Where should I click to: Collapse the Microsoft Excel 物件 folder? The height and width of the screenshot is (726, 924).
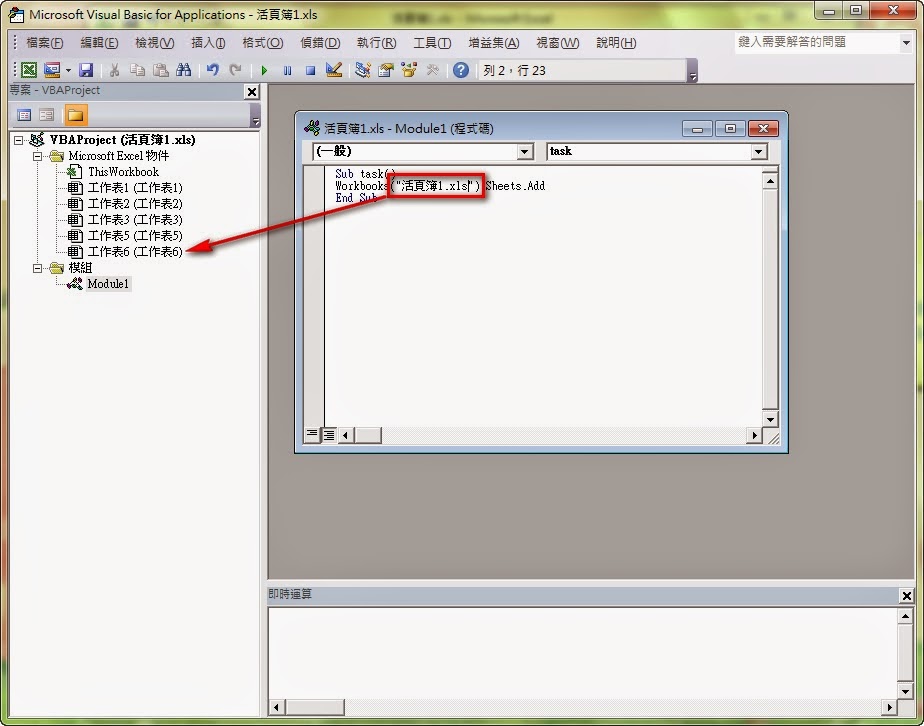[x=37, y=156]
